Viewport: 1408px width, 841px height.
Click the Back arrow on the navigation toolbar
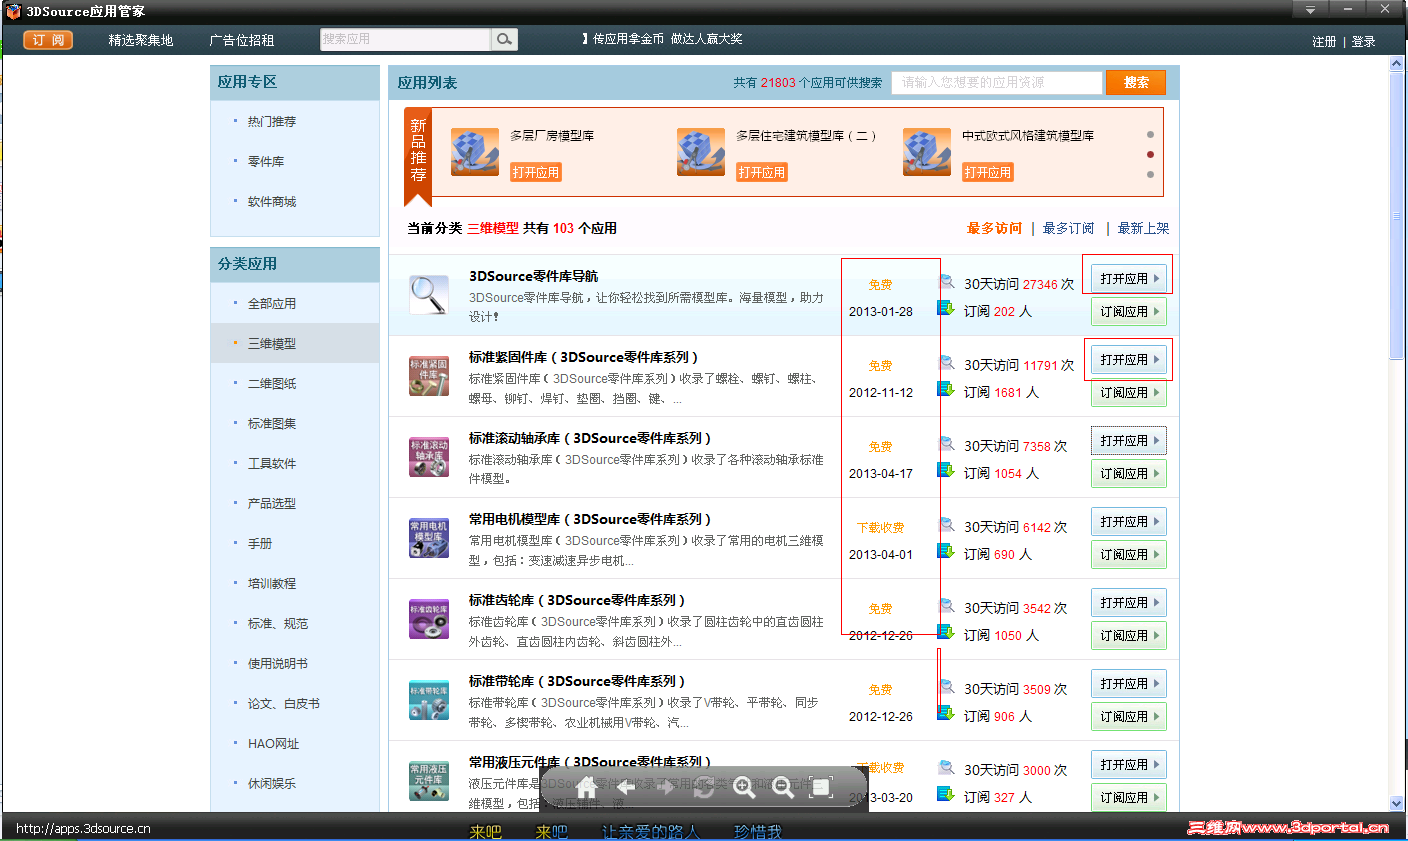pos(626,787)
